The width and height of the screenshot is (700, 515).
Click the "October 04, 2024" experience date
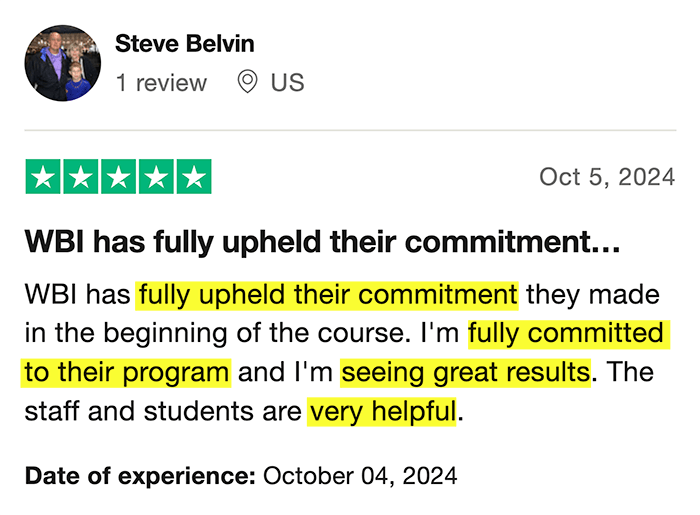coord(361,474)
